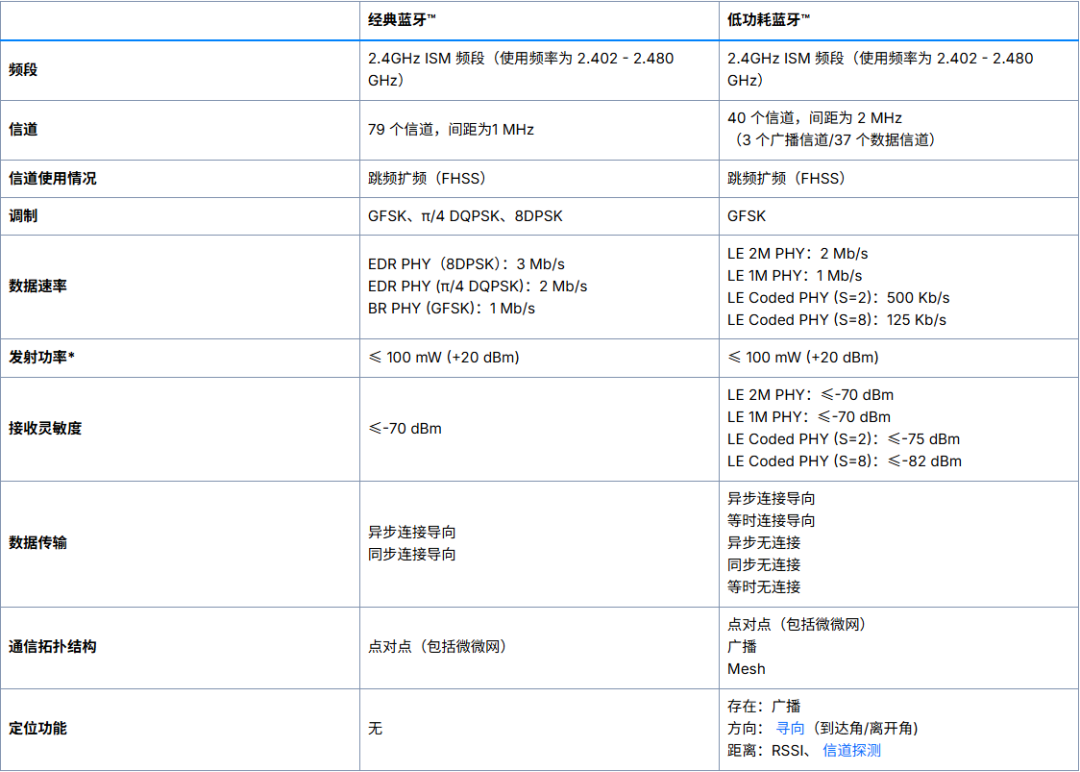Screen dimensions: 1080x772
Task: Click LE Coded PHY (S=8): ≤-82 dBm
Action: click(x=844, y=461)
